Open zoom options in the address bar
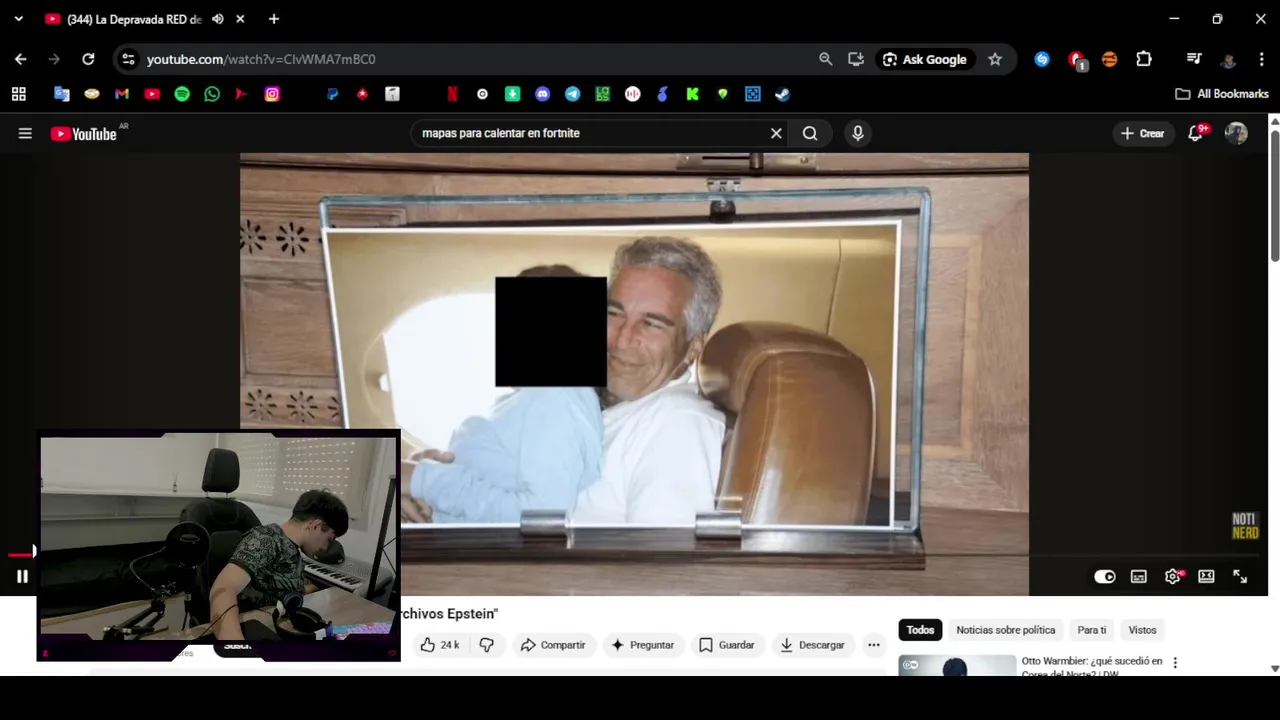This screenshot has height=720, width=1280. click(x=826, y=59)
